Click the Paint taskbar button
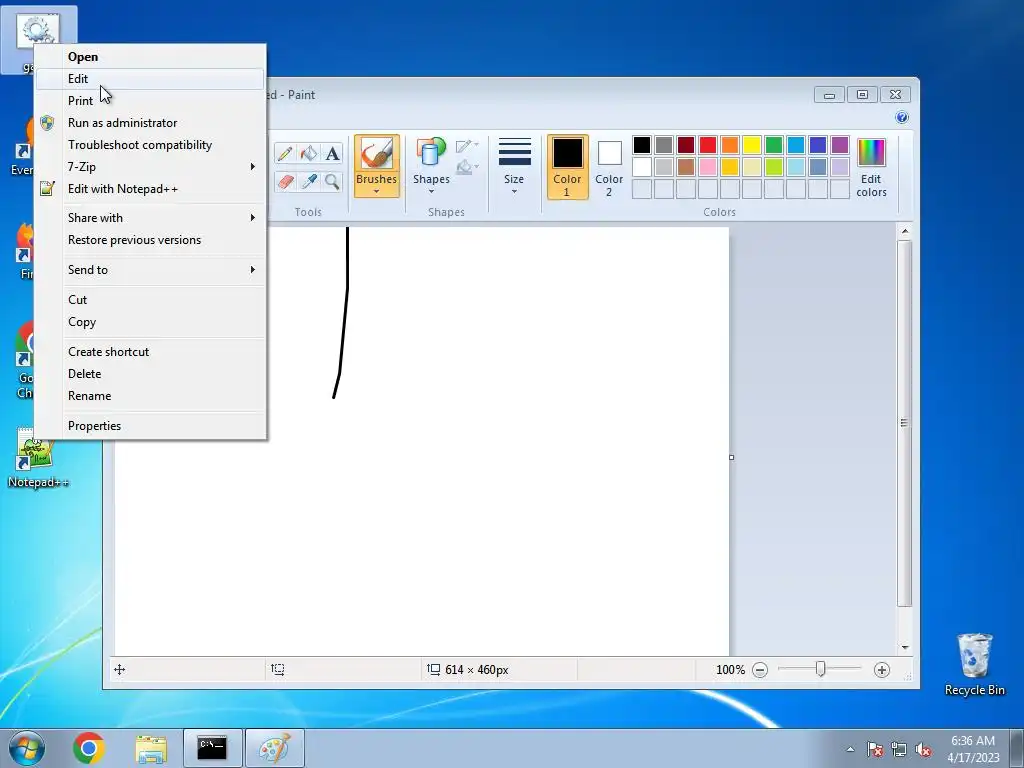1024x768 pixels. tap(275, 748)
